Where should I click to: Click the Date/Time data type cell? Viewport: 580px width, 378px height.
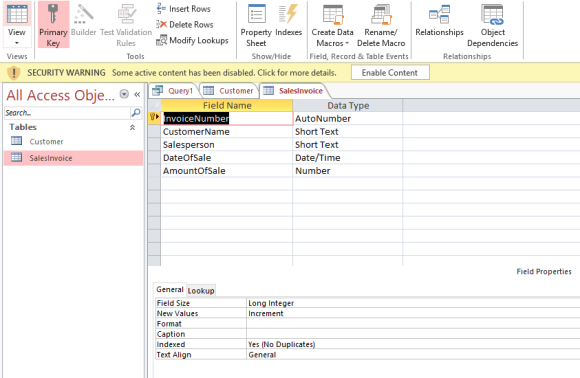[x=347, y=158]
